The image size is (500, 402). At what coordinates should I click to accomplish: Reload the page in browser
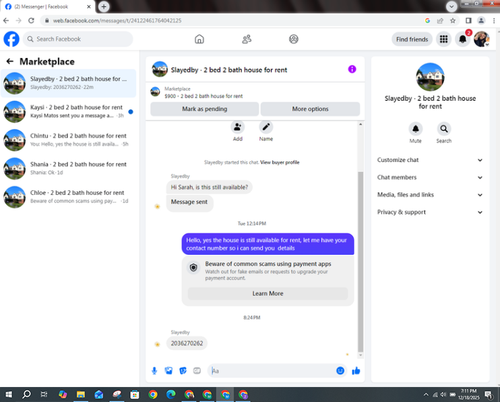31,21
